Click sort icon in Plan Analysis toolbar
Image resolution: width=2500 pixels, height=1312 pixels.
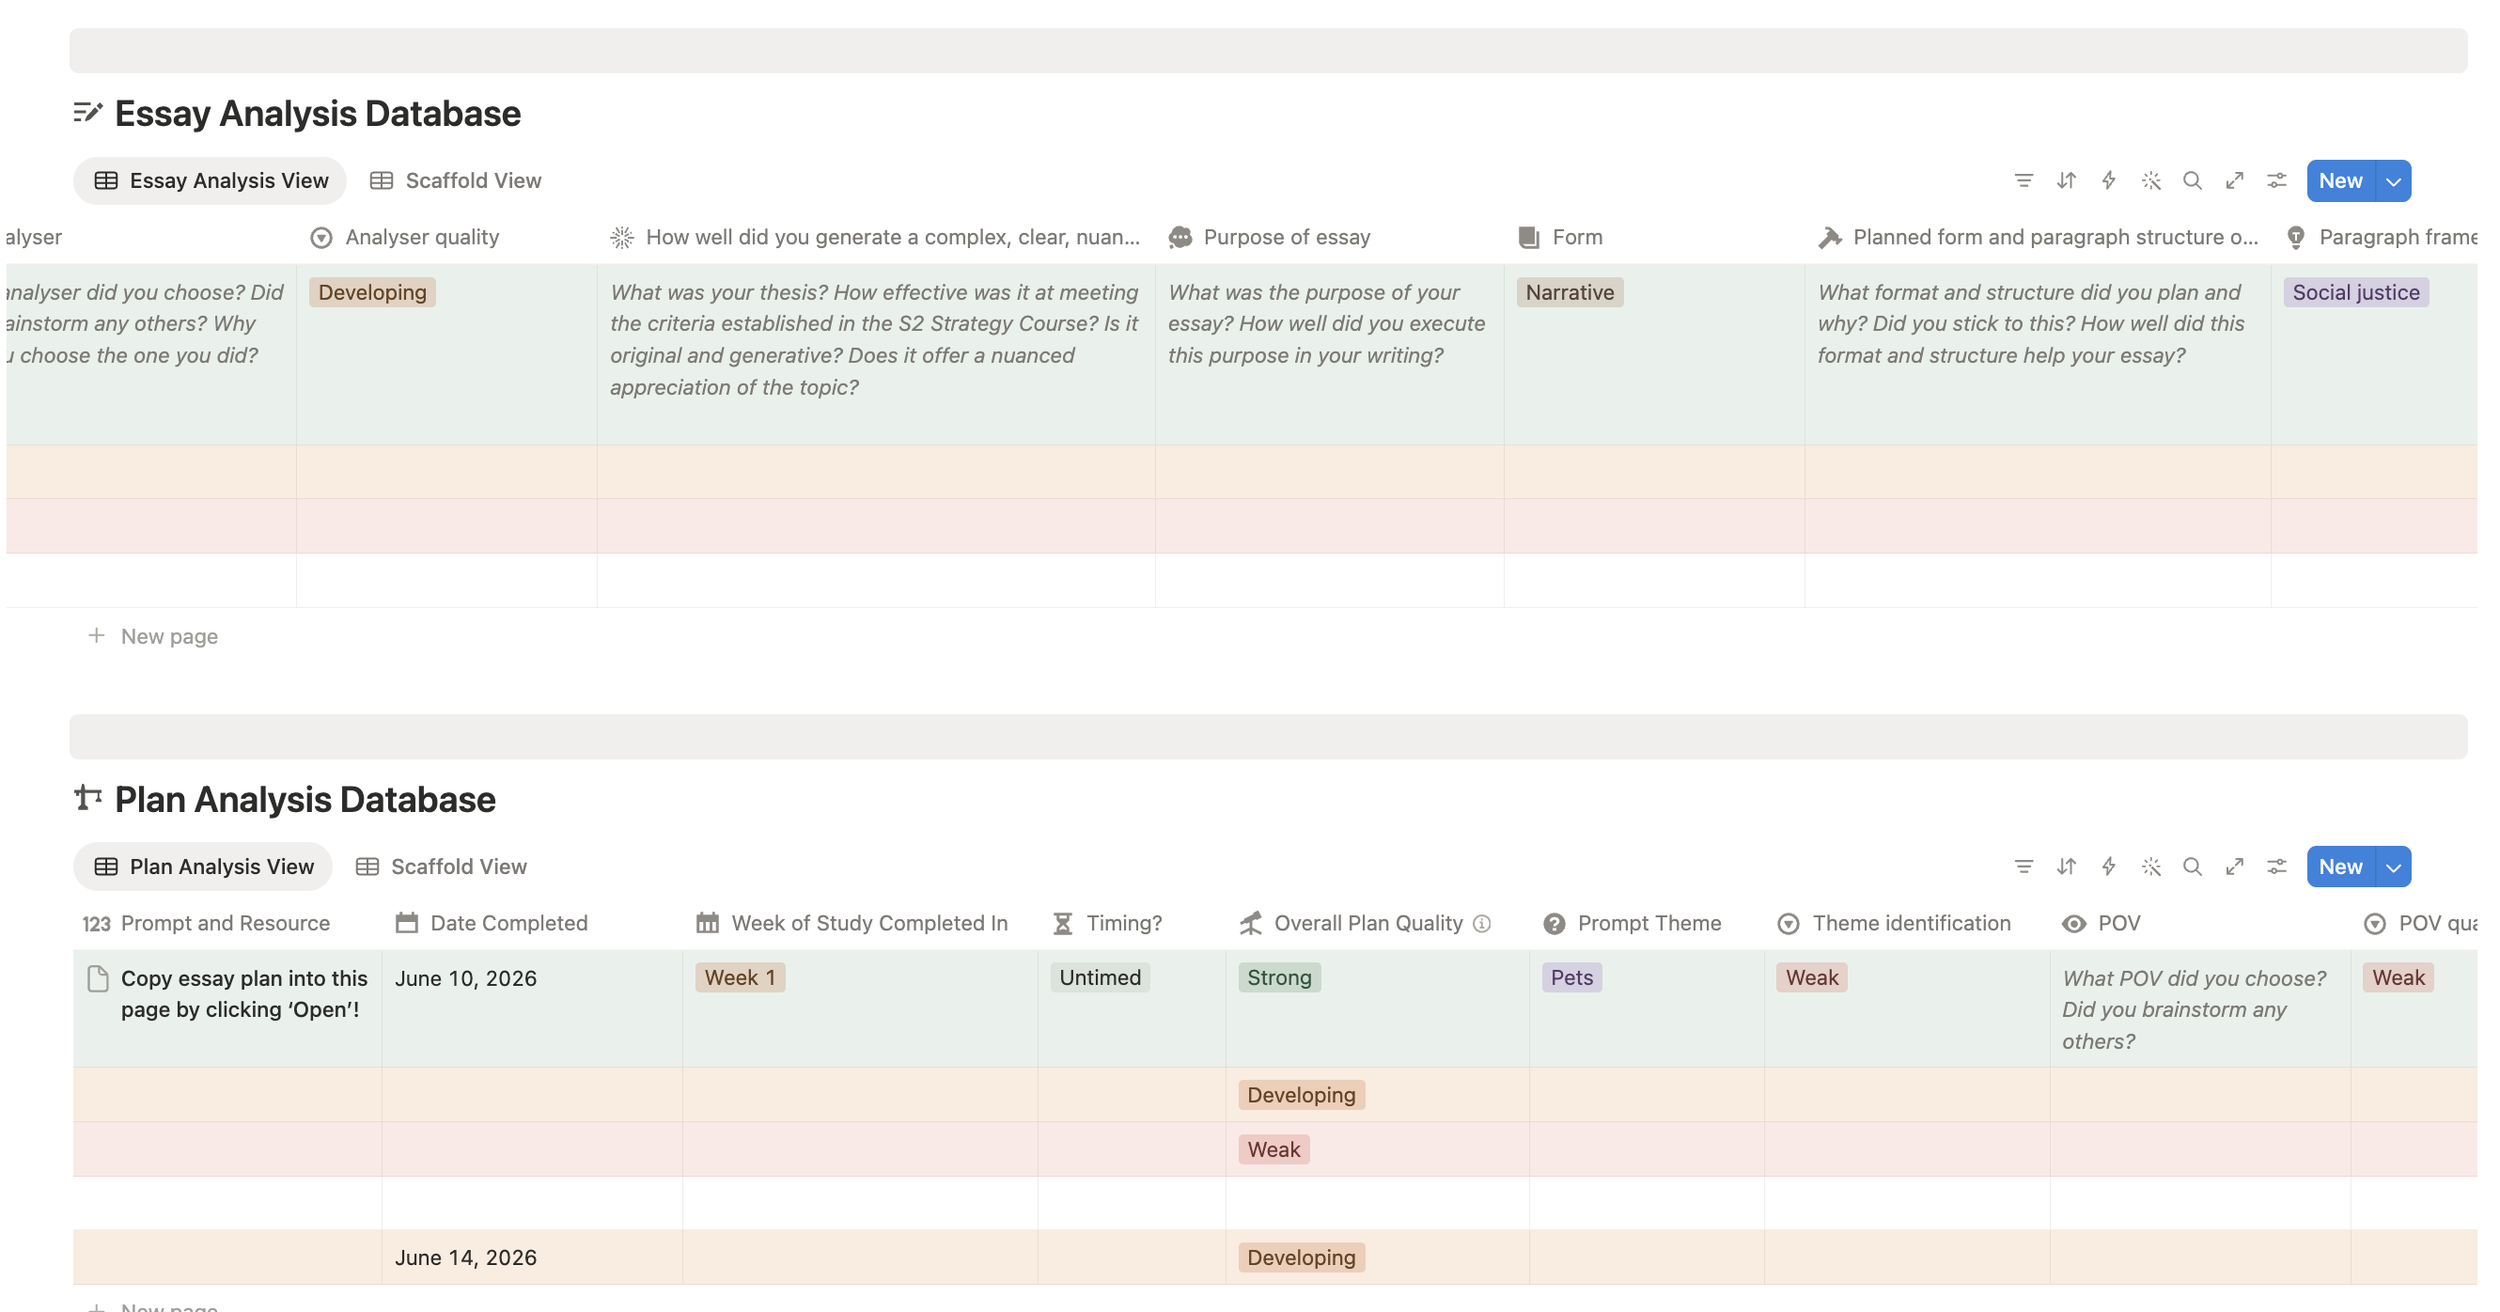pos(2066,867)
